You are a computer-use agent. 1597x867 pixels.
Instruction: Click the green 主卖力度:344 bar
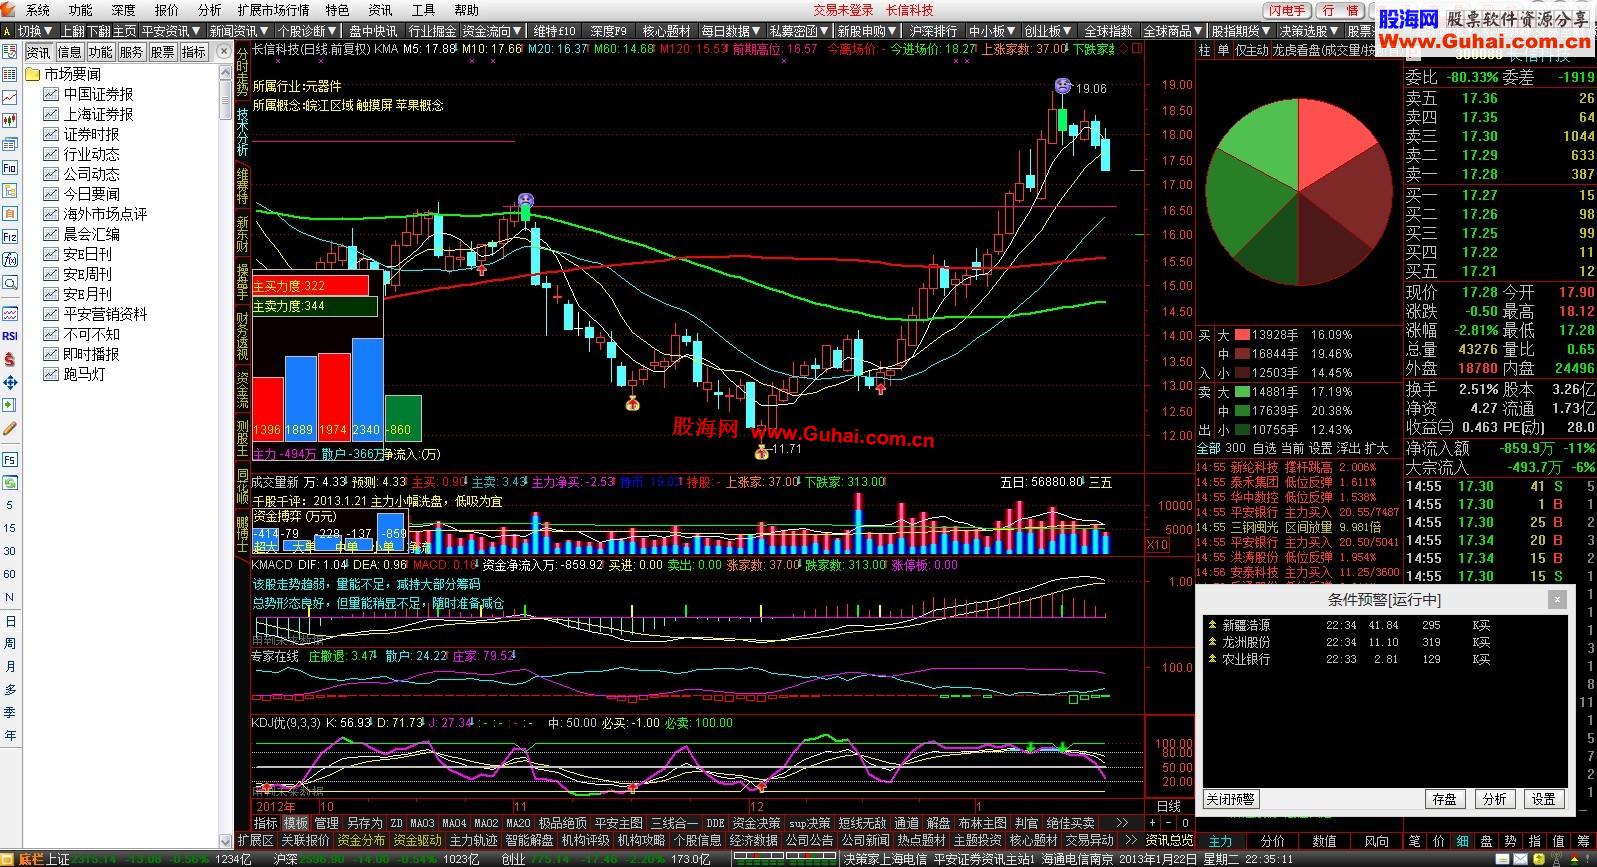point(314,306)
